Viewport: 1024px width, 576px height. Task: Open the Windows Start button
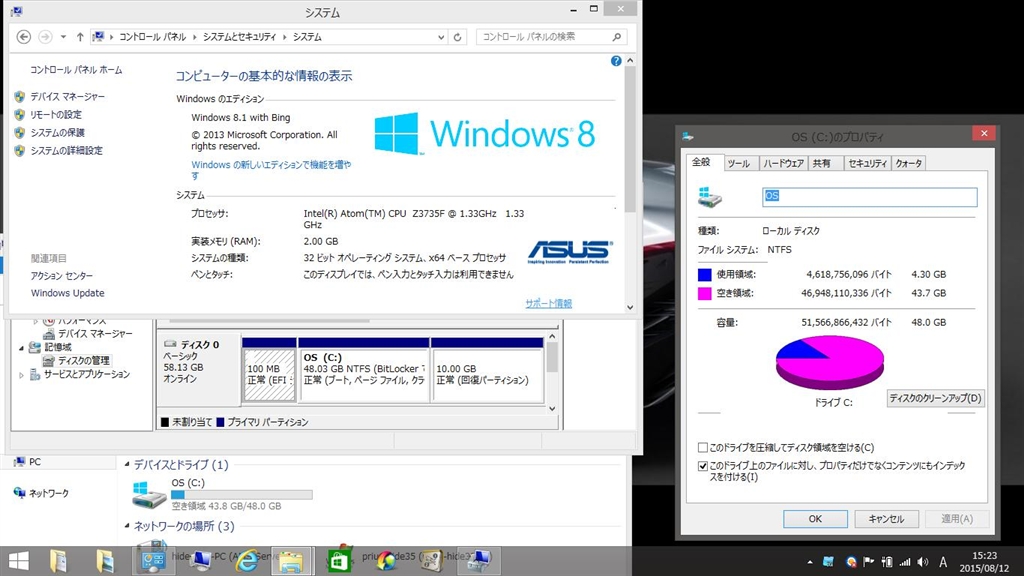[18, 562]
